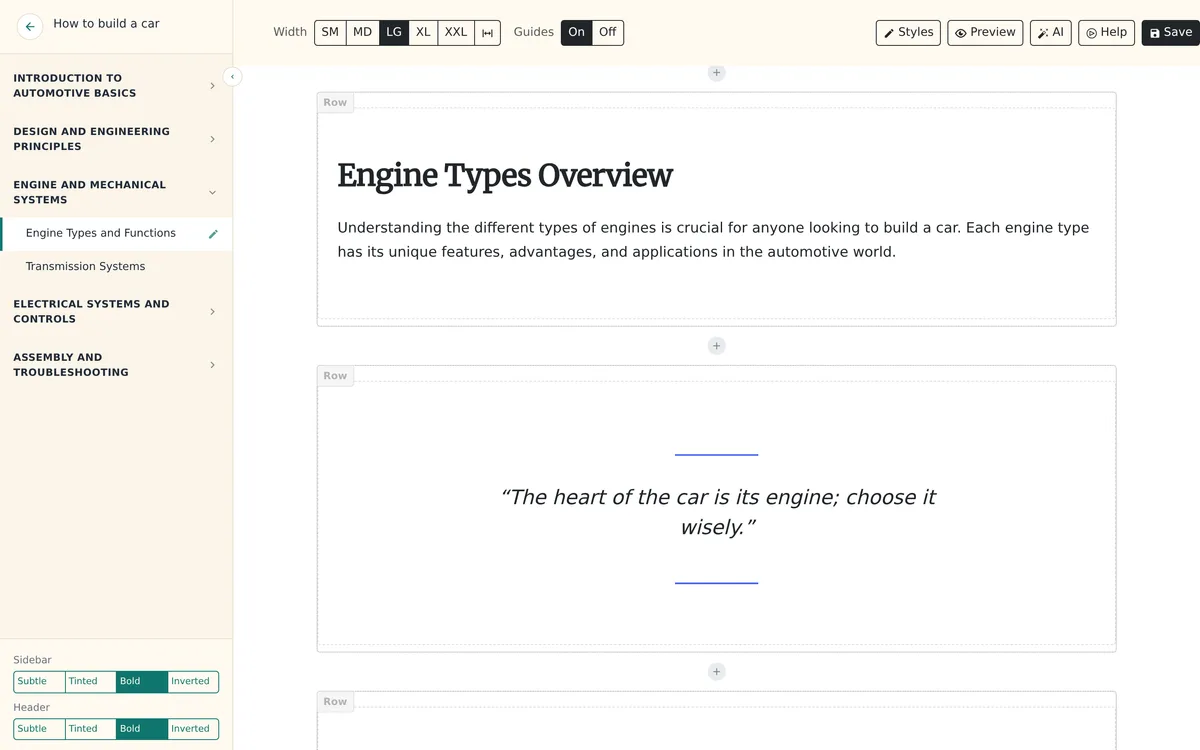Viewport: 1200px width, 750px height.
Task: Select the custom width icon
Action: [x=487, y=32]
